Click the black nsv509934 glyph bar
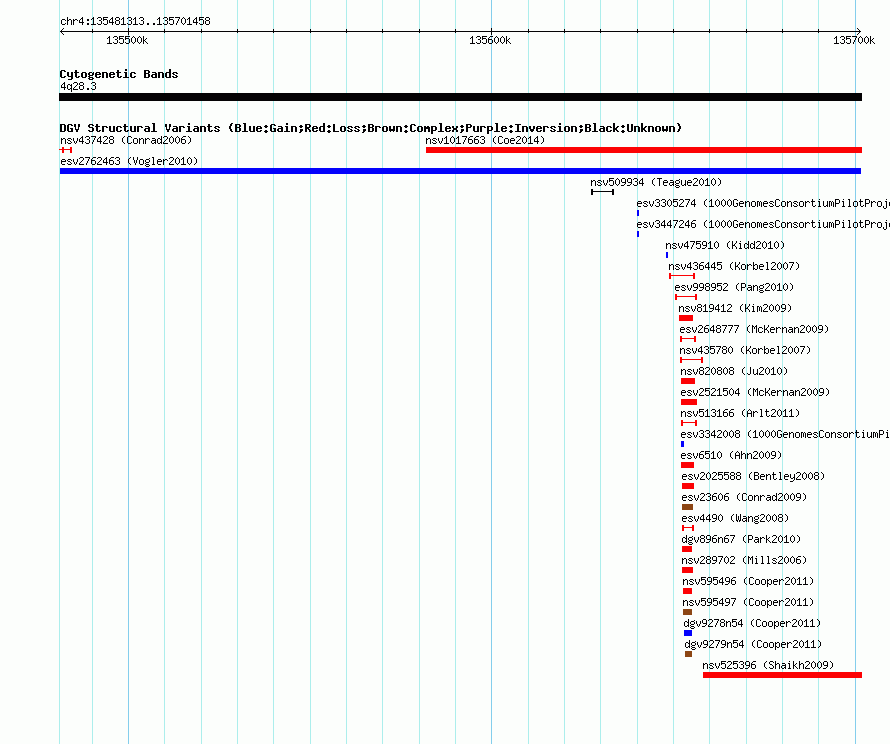This screenshot has height=744, width=890. tap(602, 192)
